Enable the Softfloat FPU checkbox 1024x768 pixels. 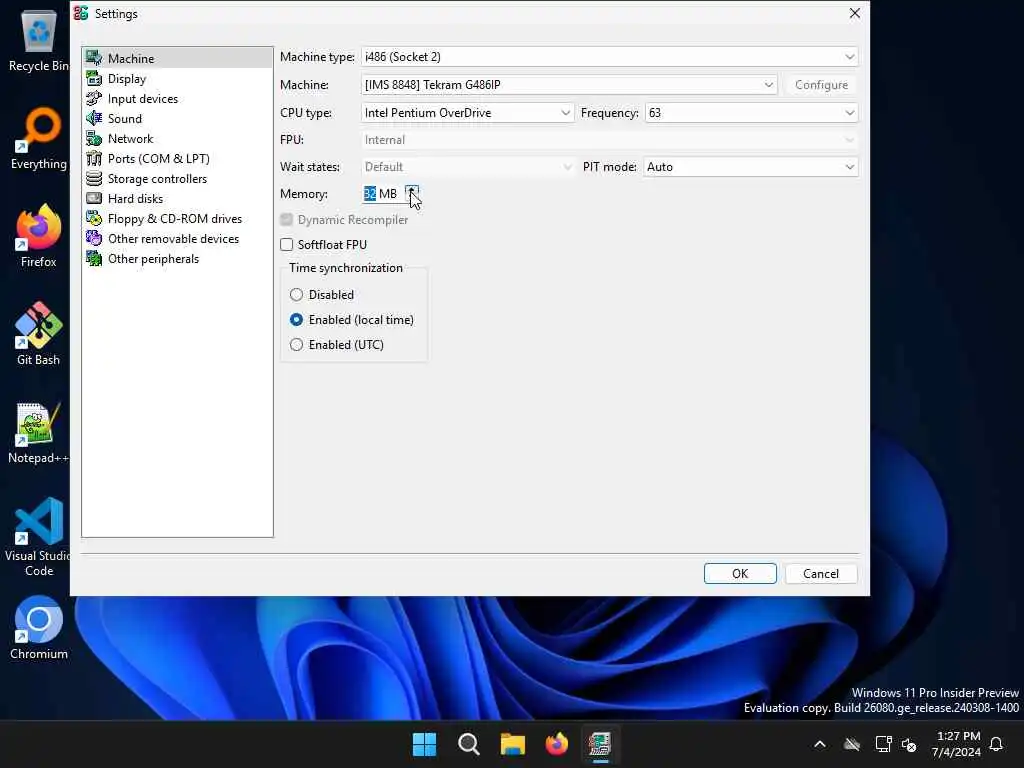[287, 244]
